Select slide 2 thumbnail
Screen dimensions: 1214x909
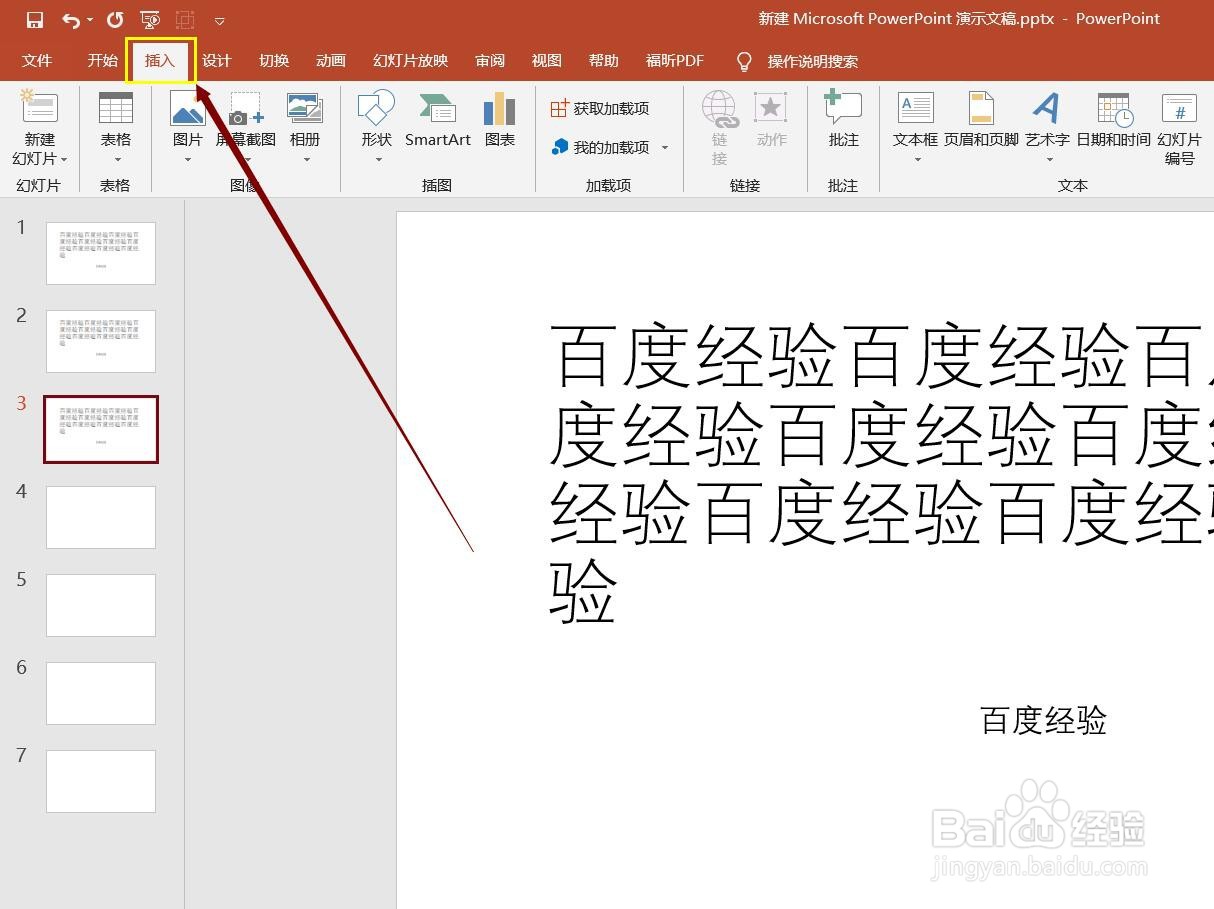click(101, 341)
